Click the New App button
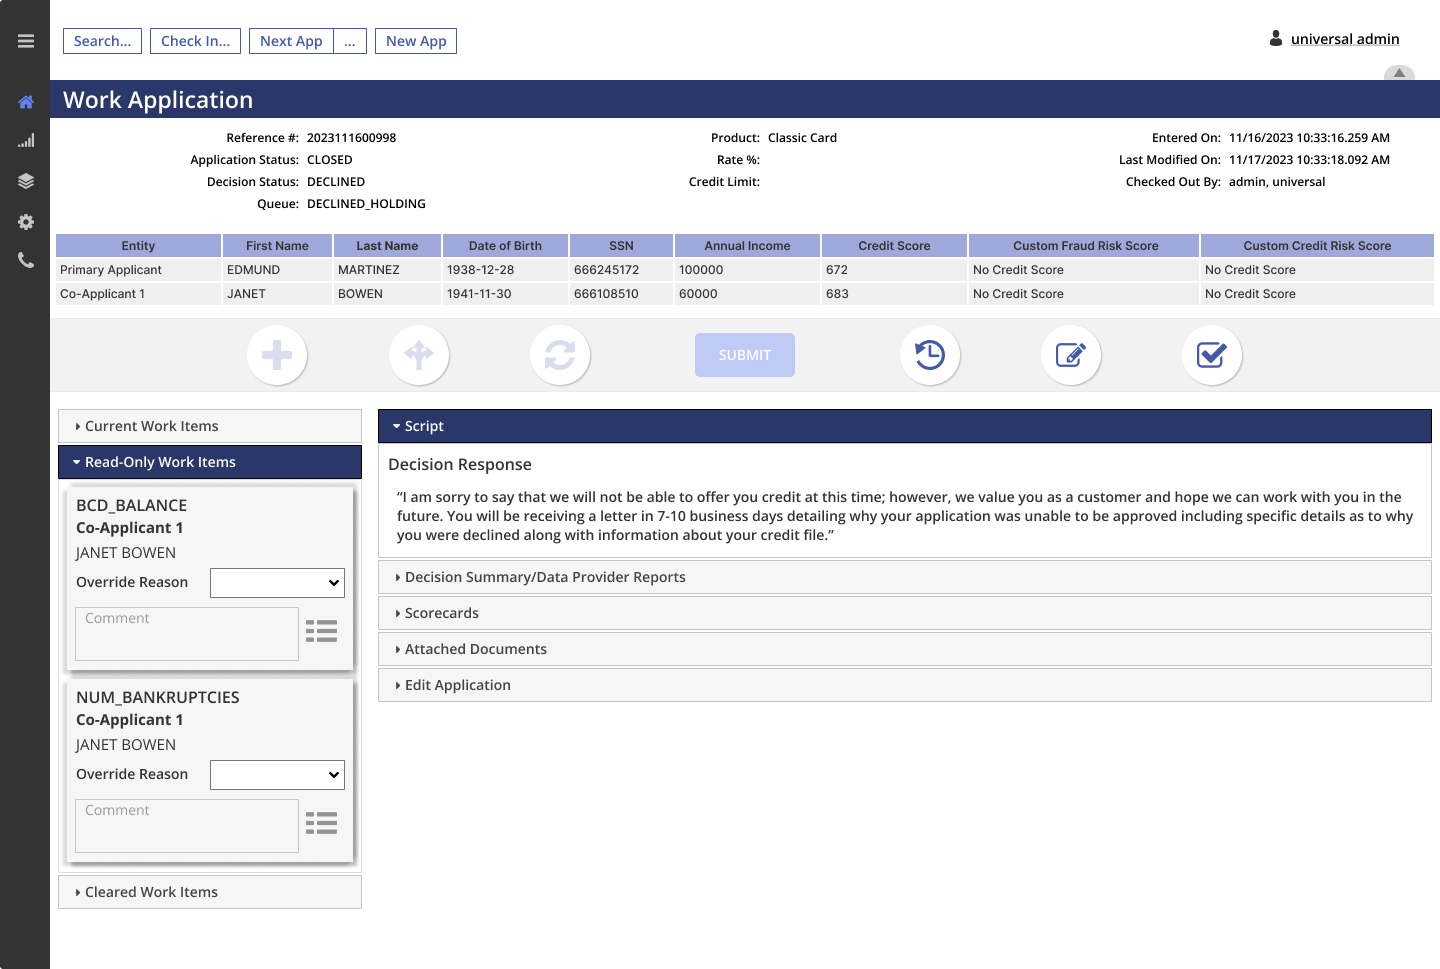 415,41
